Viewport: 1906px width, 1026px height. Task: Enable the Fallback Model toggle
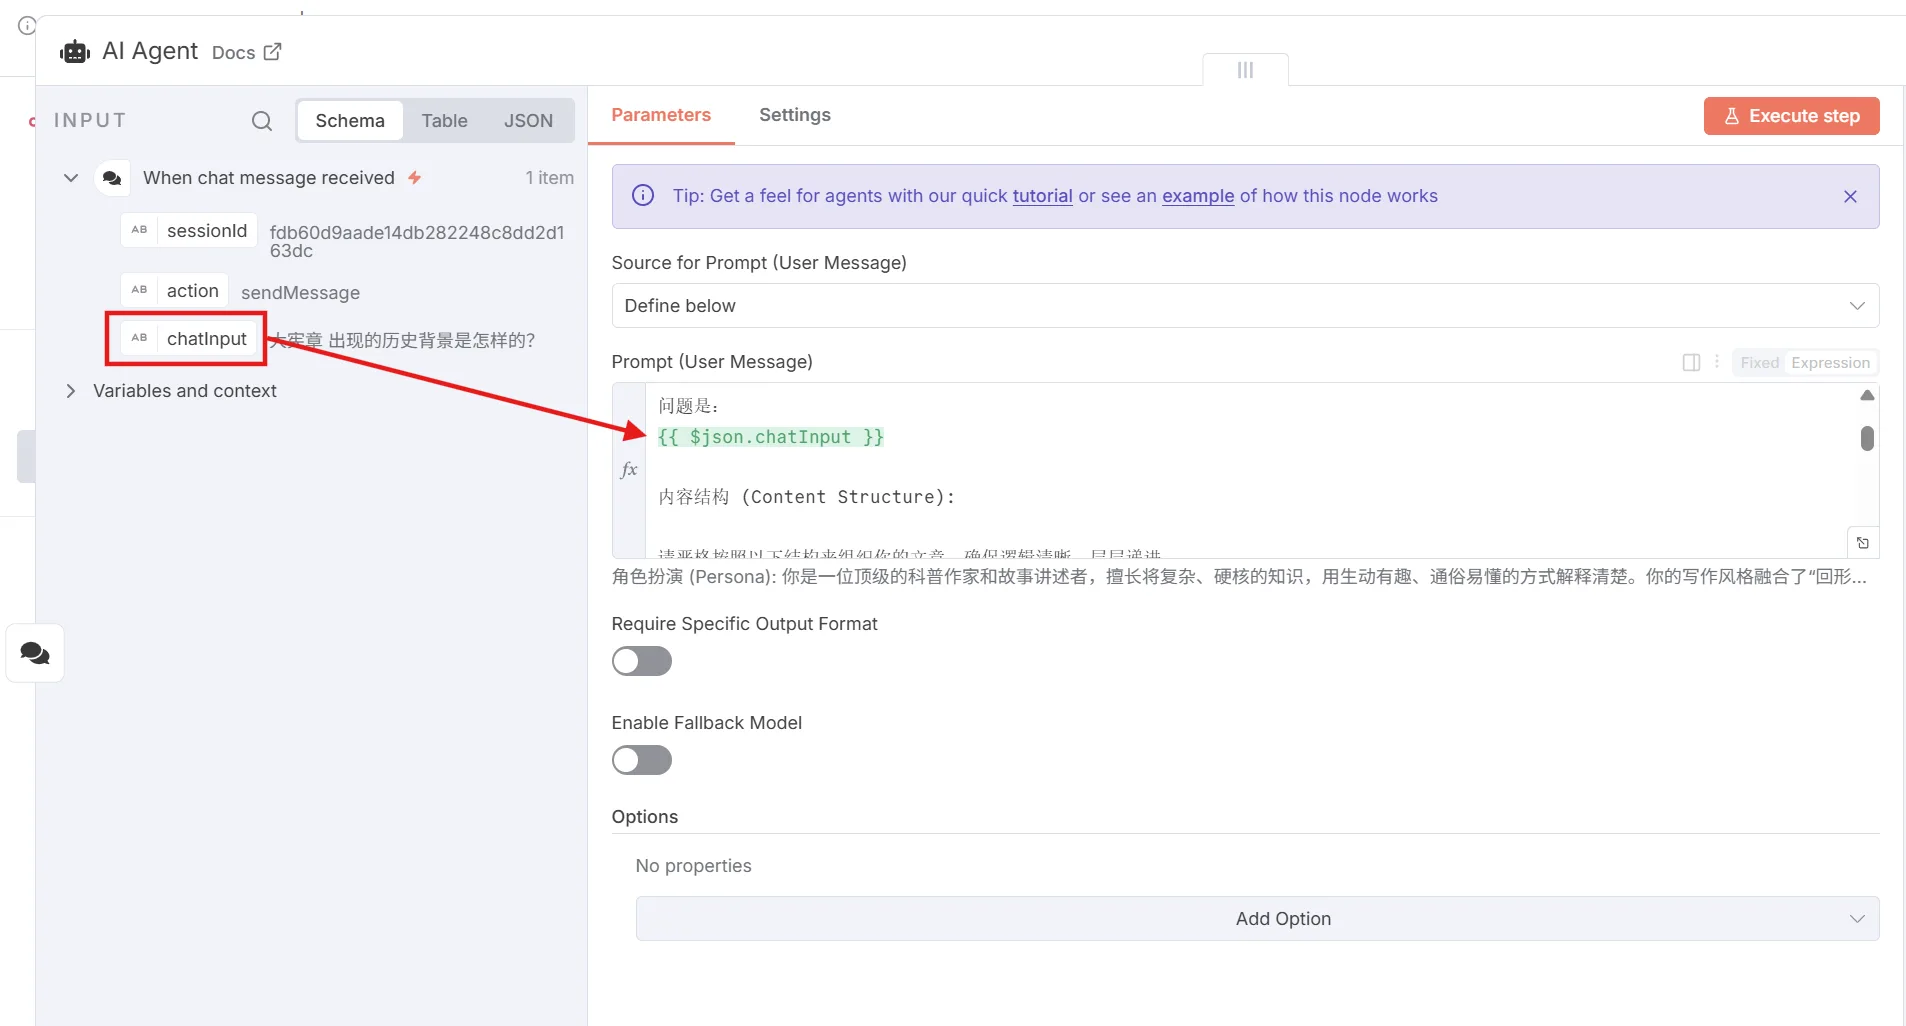642,760
